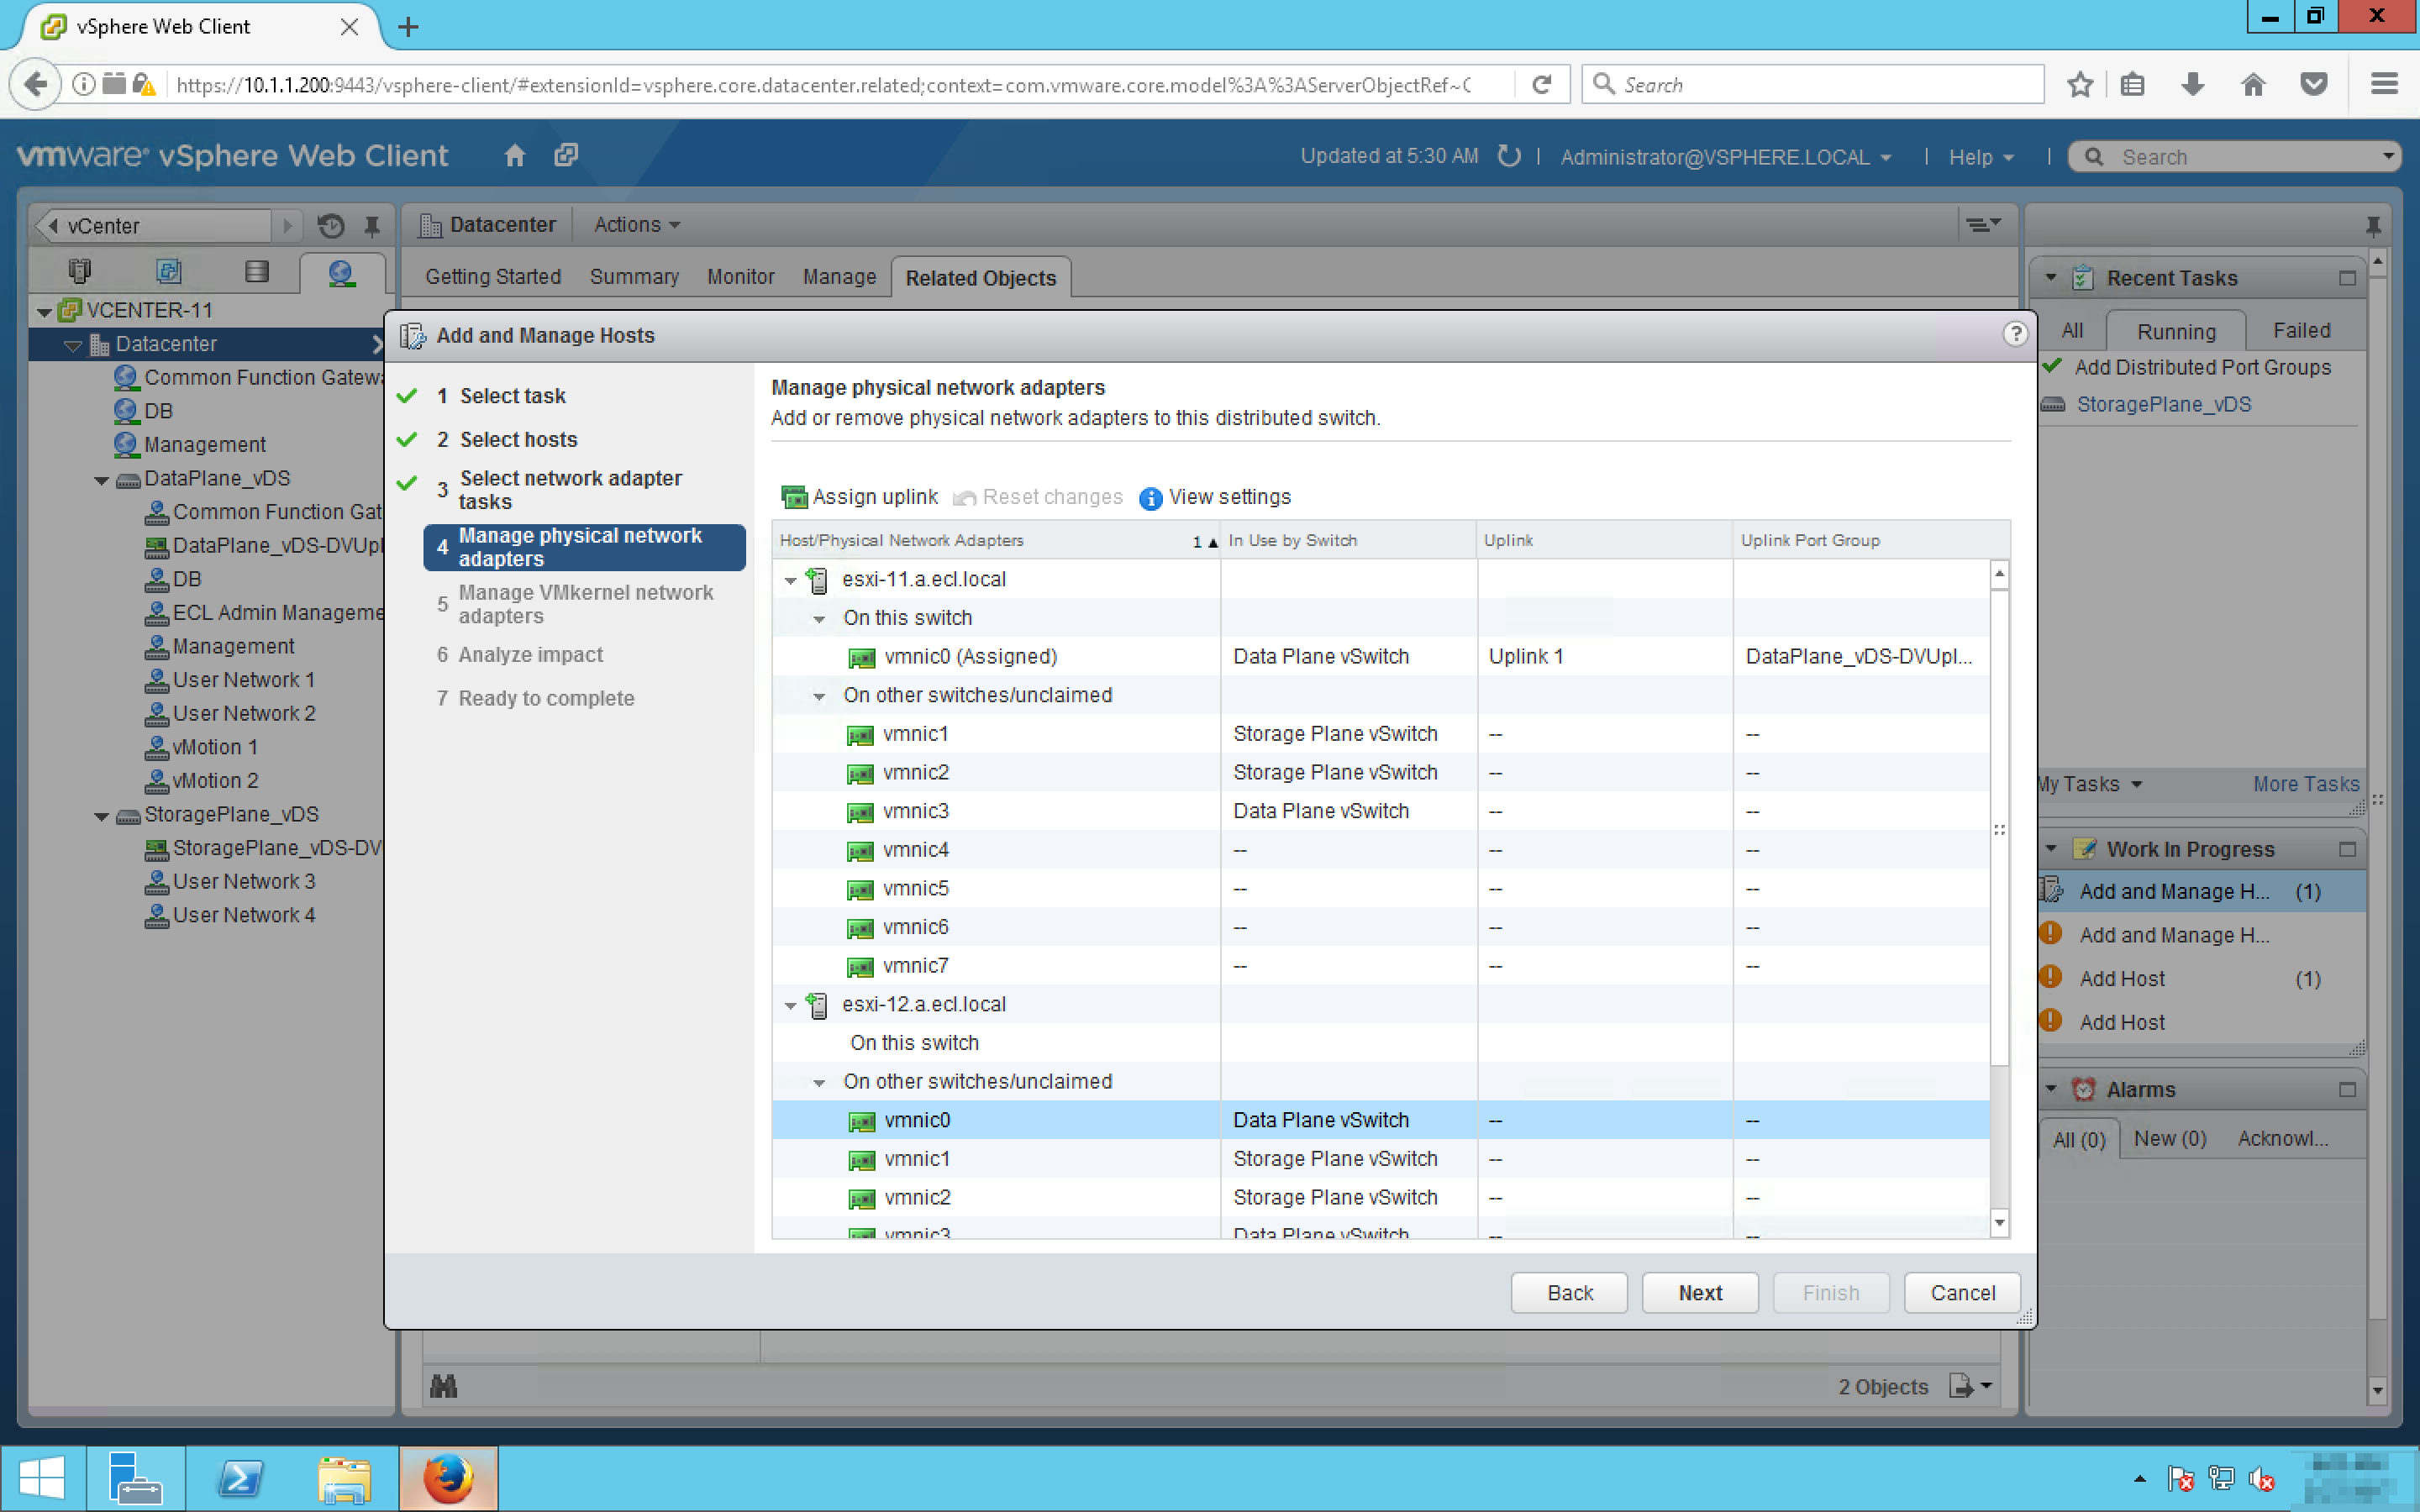
Task: Pin the Recent Tasks side panel
Action: pos(2373,226)
